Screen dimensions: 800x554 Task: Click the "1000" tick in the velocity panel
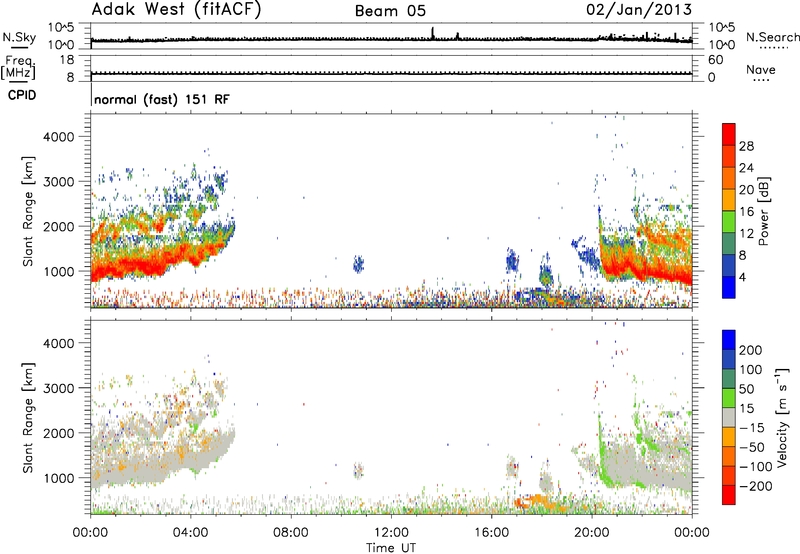click(x=59, y=478)
